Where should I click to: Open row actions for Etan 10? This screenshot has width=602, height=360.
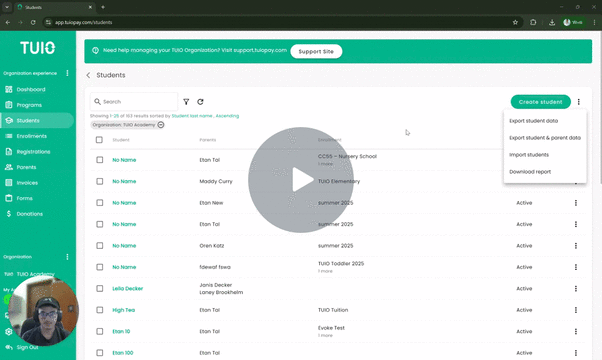(576, 332)
